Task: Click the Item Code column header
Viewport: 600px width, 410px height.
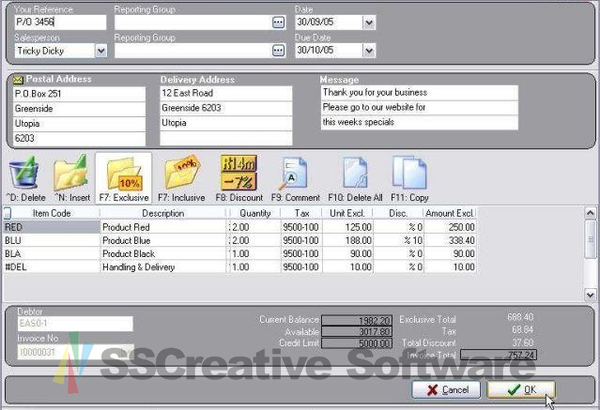Action: (x=52, y=213)
